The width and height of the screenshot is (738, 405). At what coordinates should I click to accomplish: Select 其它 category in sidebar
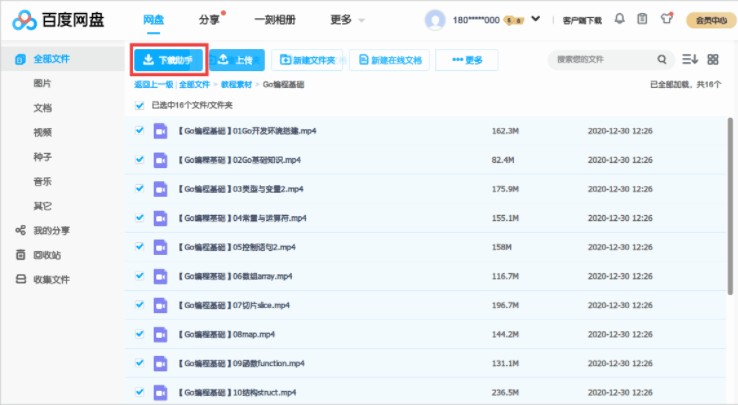coord(42,206)
